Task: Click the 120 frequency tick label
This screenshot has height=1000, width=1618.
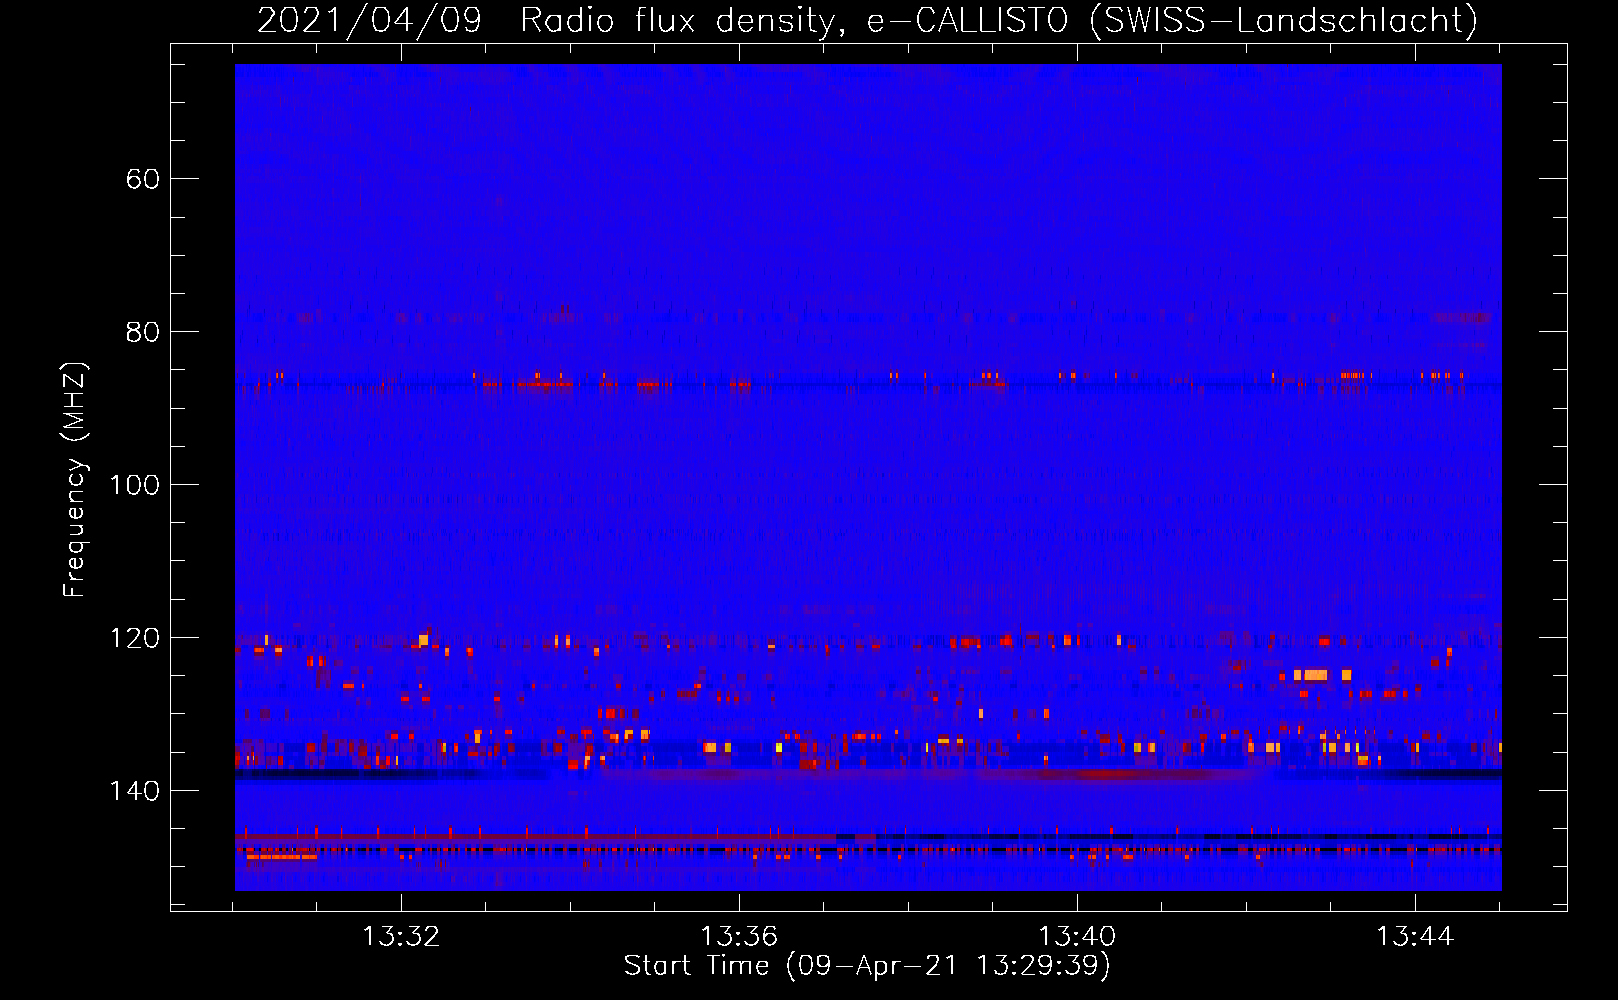Action: 134,638
